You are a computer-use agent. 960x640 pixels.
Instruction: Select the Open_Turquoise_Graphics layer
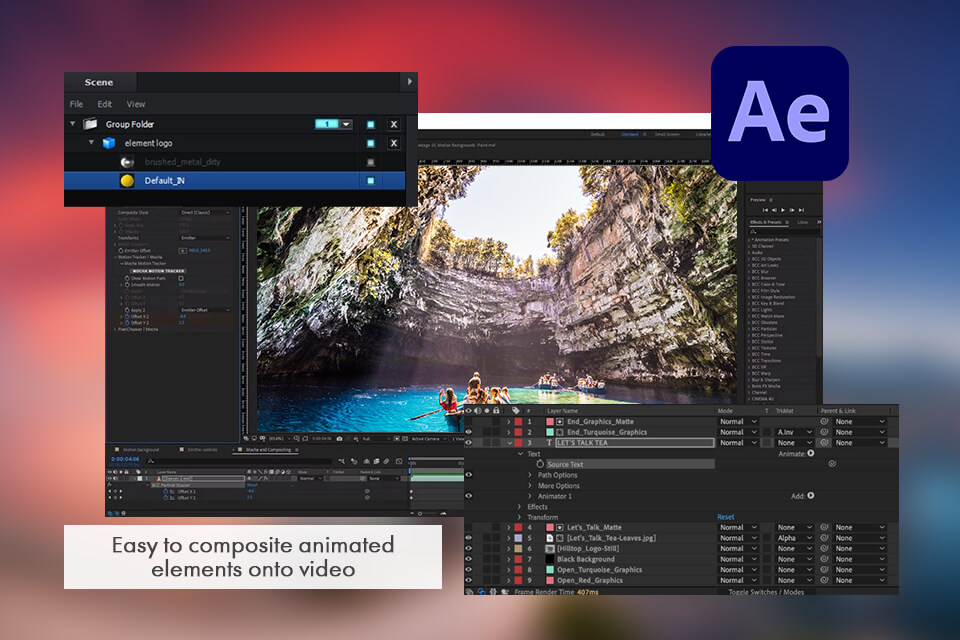(599, 570)
